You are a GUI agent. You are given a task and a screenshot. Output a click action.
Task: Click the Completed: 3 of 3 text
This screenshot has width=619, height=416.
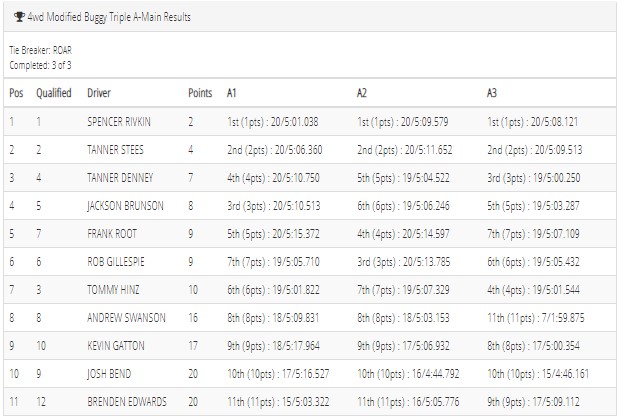[40, 65]
